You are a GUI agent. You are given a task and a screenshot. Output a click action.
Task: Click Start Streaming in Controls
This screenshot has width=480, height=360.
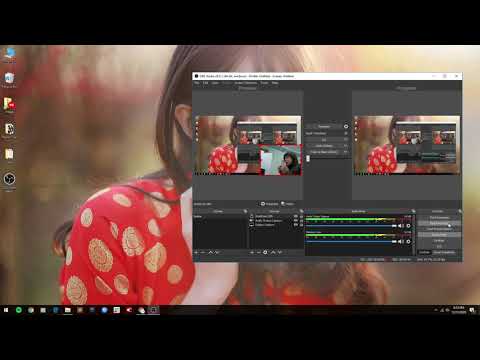pos(439,217)
